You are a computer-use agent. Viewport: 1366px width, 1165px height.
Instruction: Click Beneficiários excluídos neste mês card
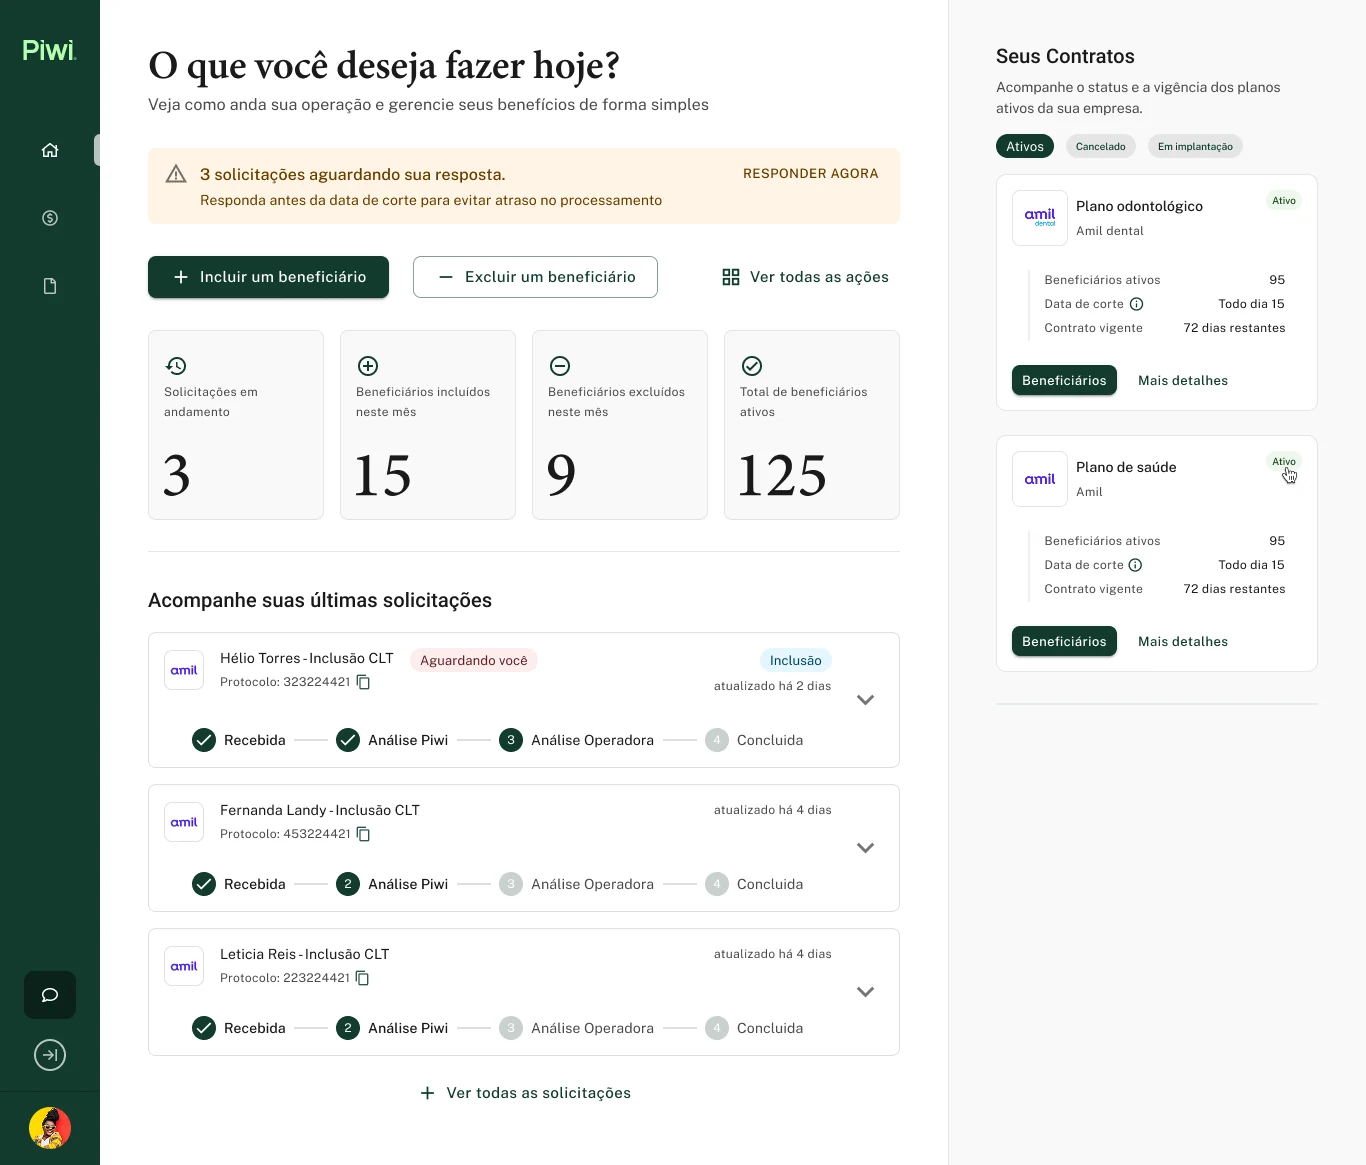pyautogui.click(x=620, y=425)
